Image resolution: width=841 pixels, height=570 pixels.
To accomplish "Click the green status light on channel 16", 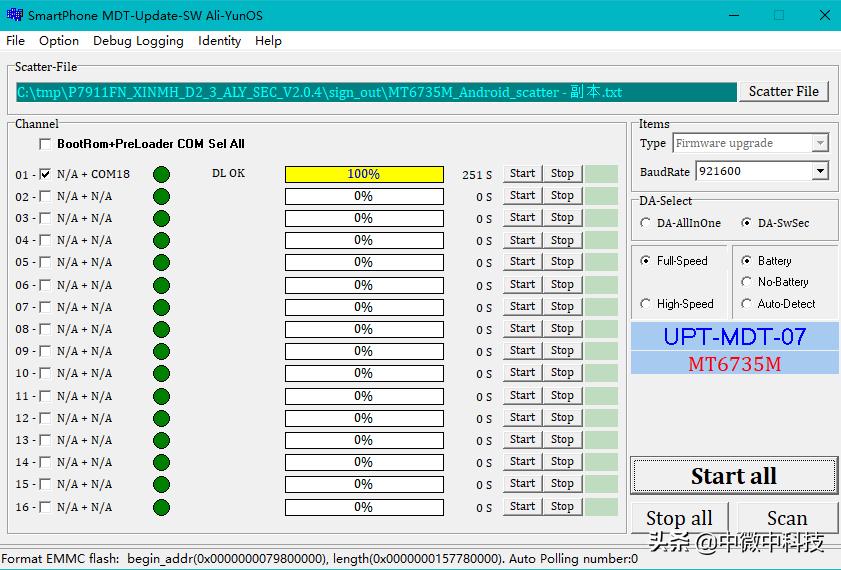I will click(x=161, y=507).
